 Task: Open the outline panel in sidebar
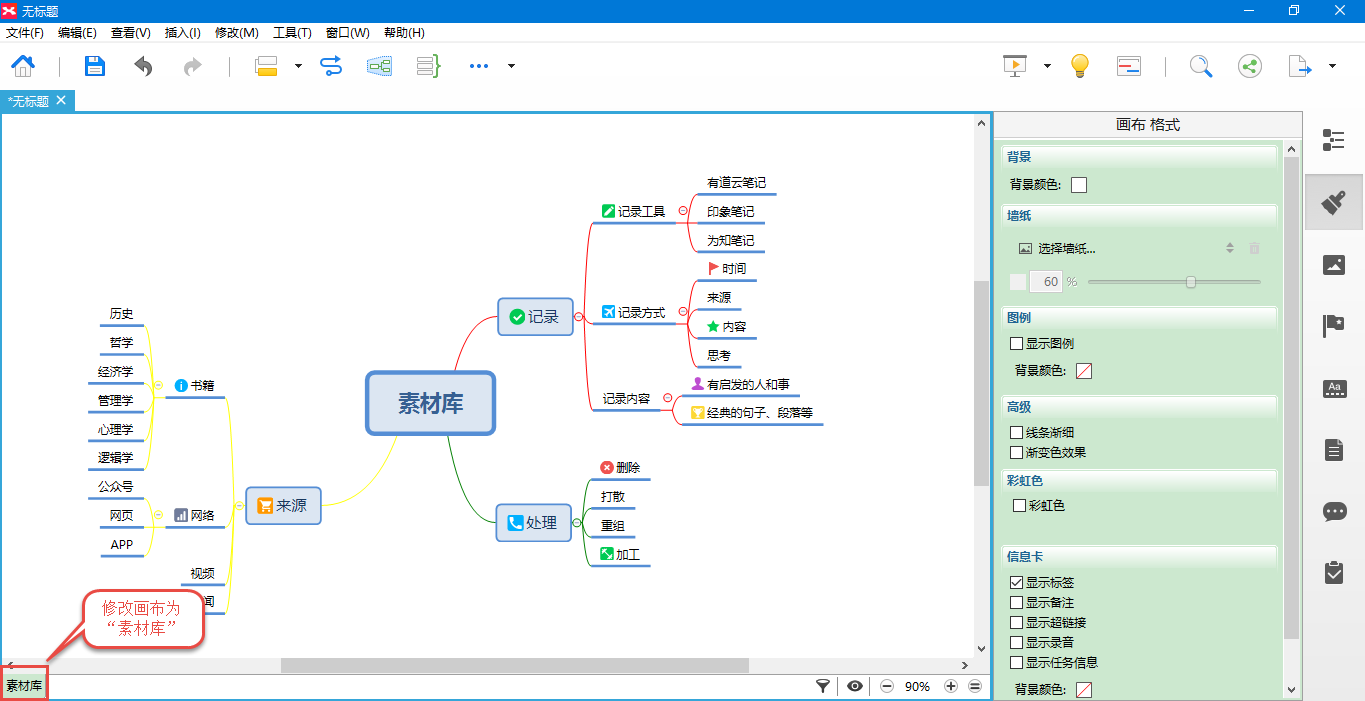click(x=1334, y=140)
